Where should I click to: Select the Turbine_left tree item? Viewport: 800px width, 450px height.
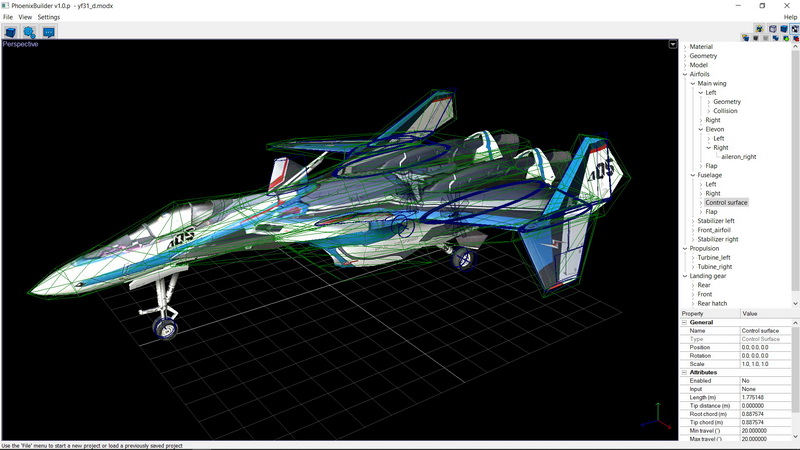(714, 258)
